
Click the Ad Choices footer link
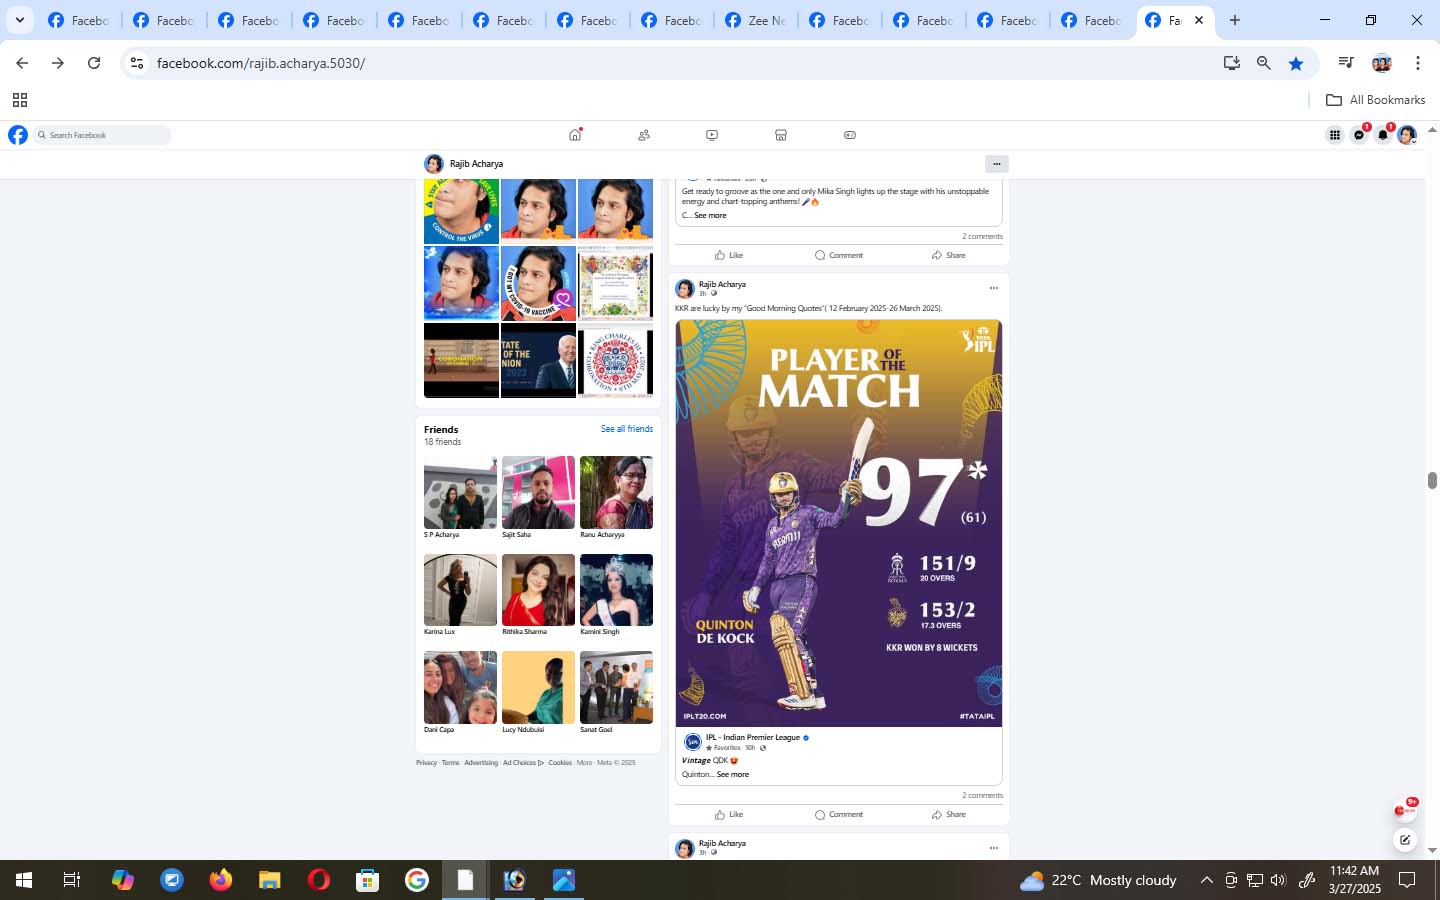point(523,763)
